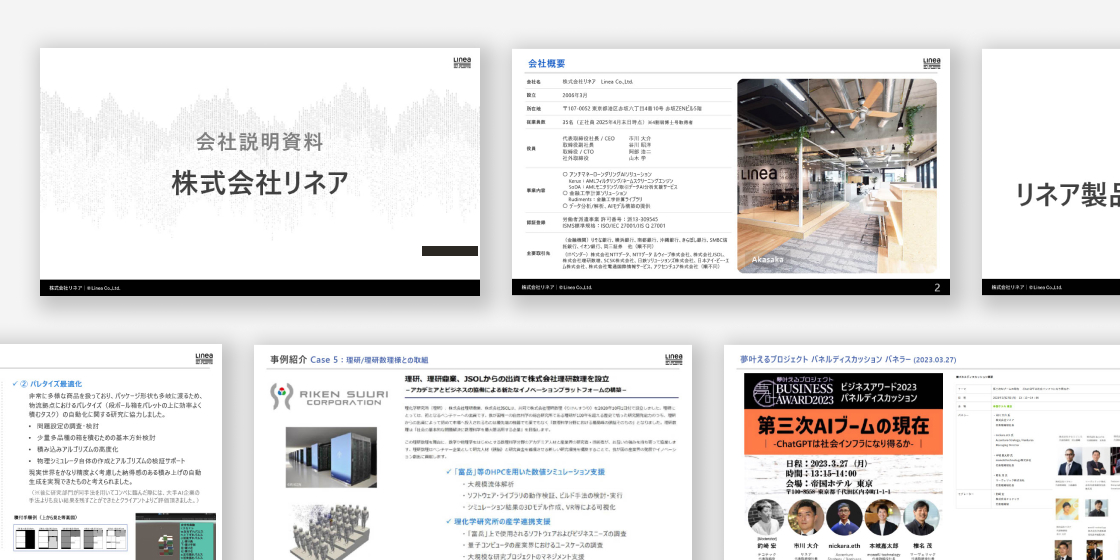
Task: Click the supercomputer photo on the Case 5 slide
Action: (x=331, y=458)
